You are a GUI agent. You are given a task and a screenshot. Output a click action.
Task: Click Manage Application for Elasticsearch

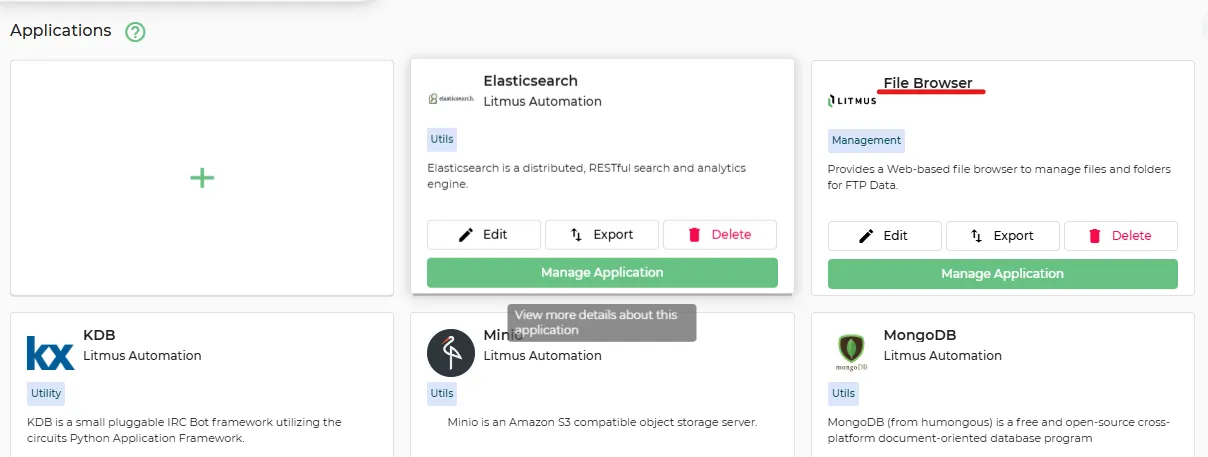602,272
